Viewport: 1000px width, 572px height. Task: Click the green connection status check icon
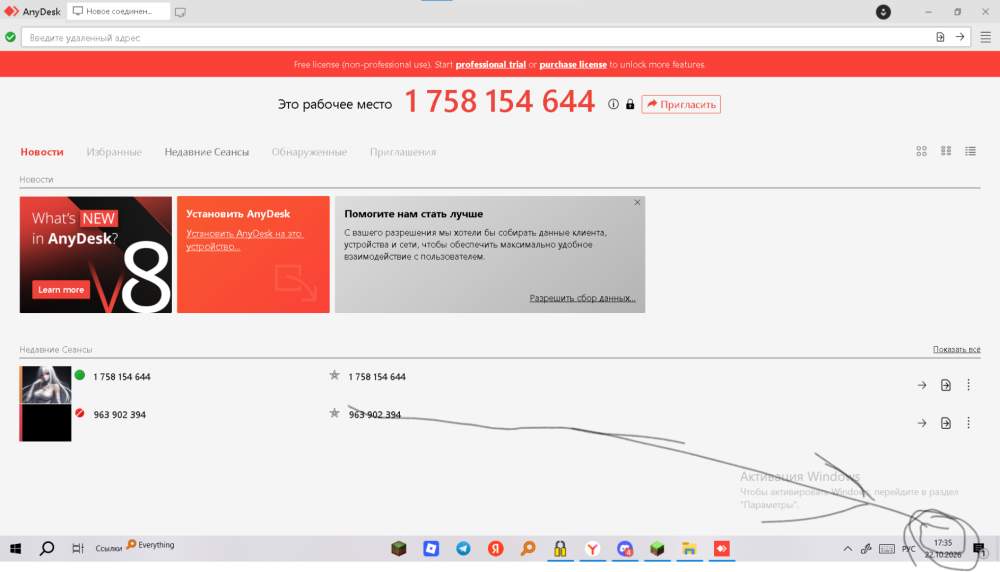(10, 37)
